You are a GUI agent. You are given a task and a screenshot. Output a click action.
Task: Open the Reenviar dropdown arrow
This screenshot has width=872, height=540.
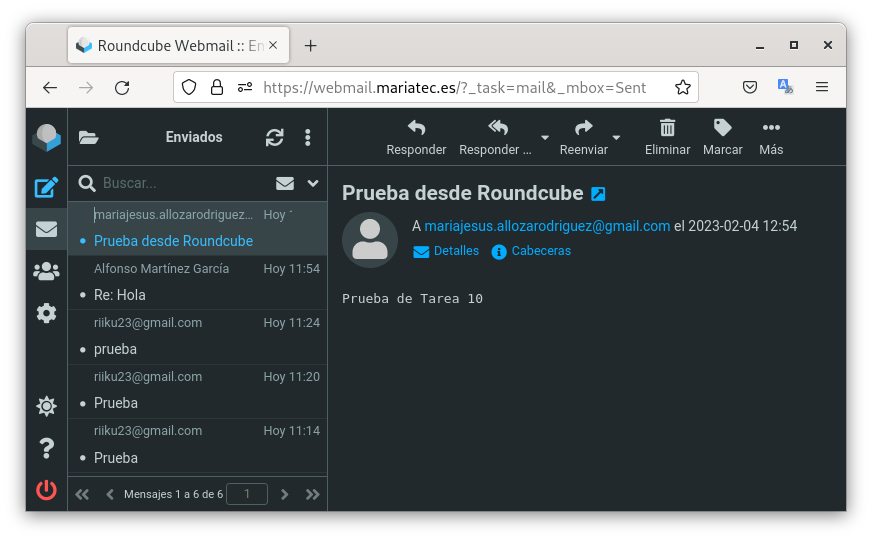coord(617,138)
